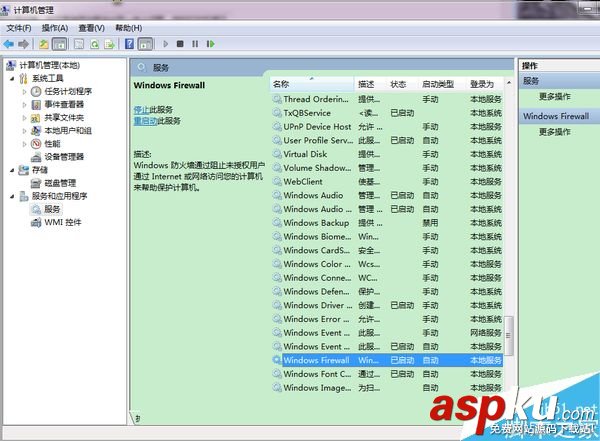Select the Thread Orderin... service row
Image resolution: width=600 pixels, height=441 pixels.
tap(387, 99)
